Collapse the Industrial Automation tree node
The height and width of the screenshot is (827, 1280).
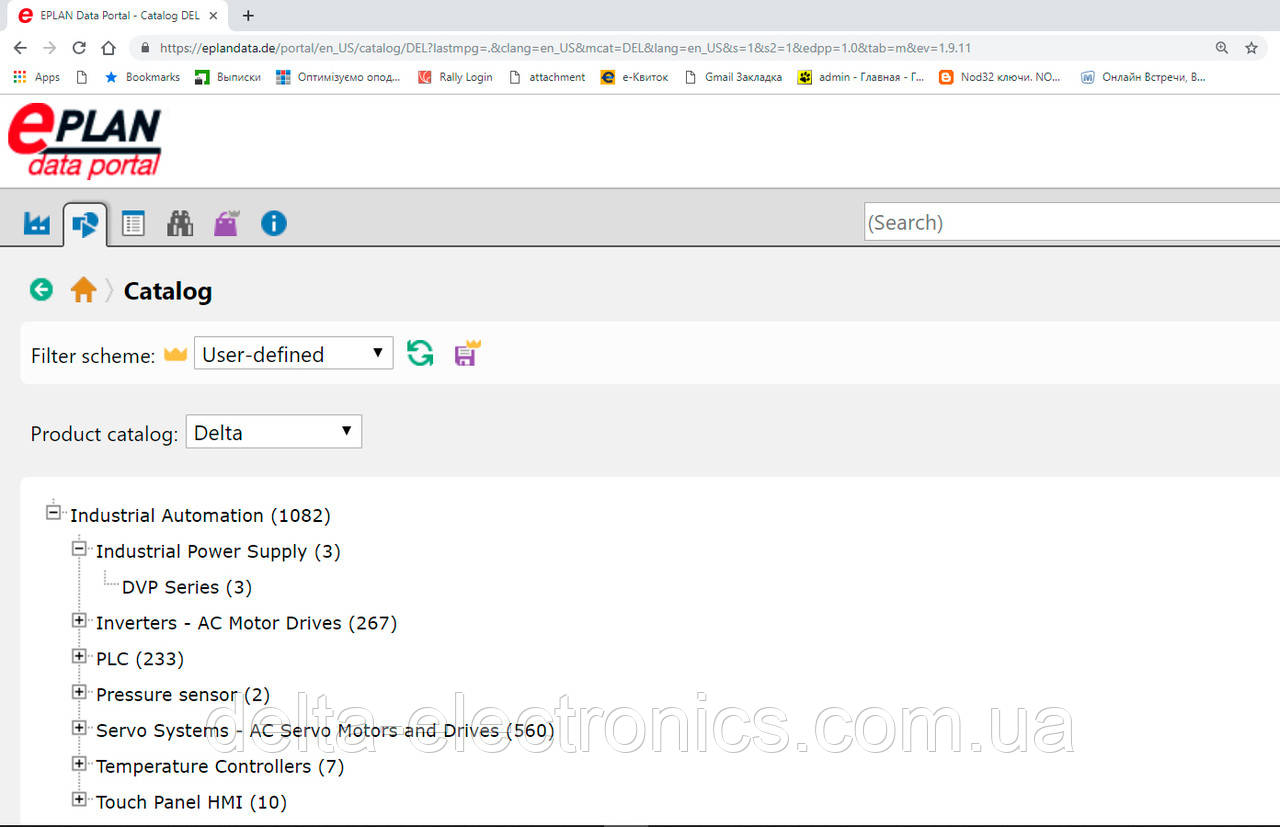53,512
